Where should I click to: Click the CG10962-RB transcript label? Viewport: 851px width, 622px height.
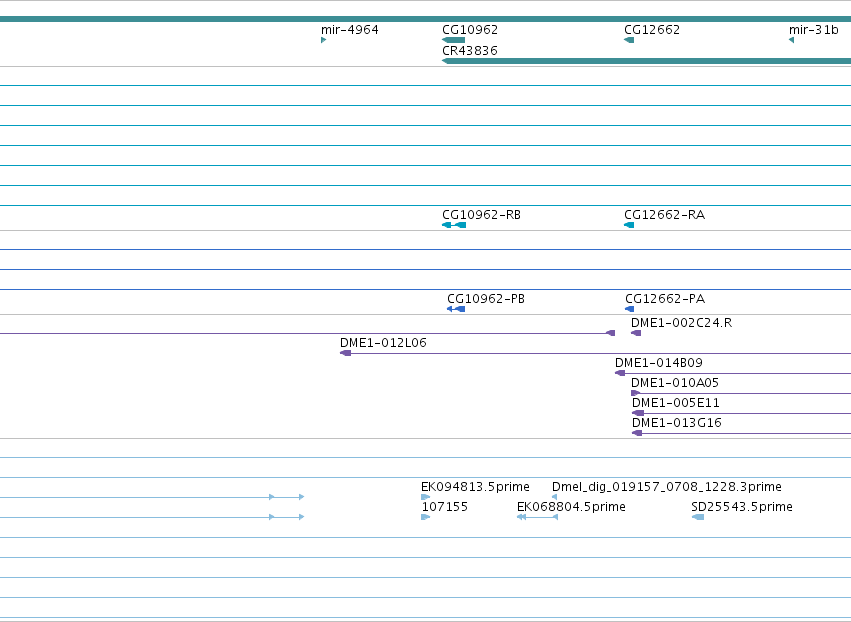coord(481,215)
